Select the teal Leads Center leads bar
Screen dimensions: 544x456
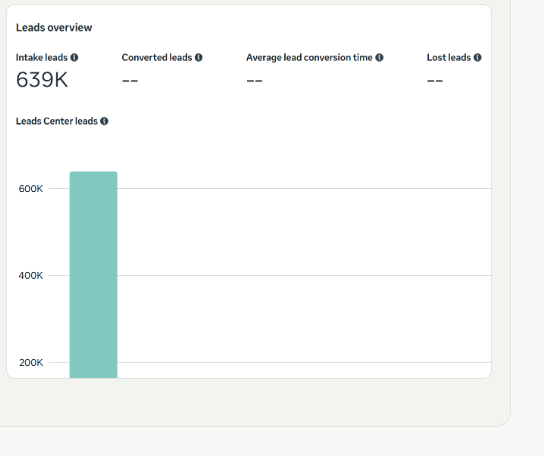[x=93, y=275]
